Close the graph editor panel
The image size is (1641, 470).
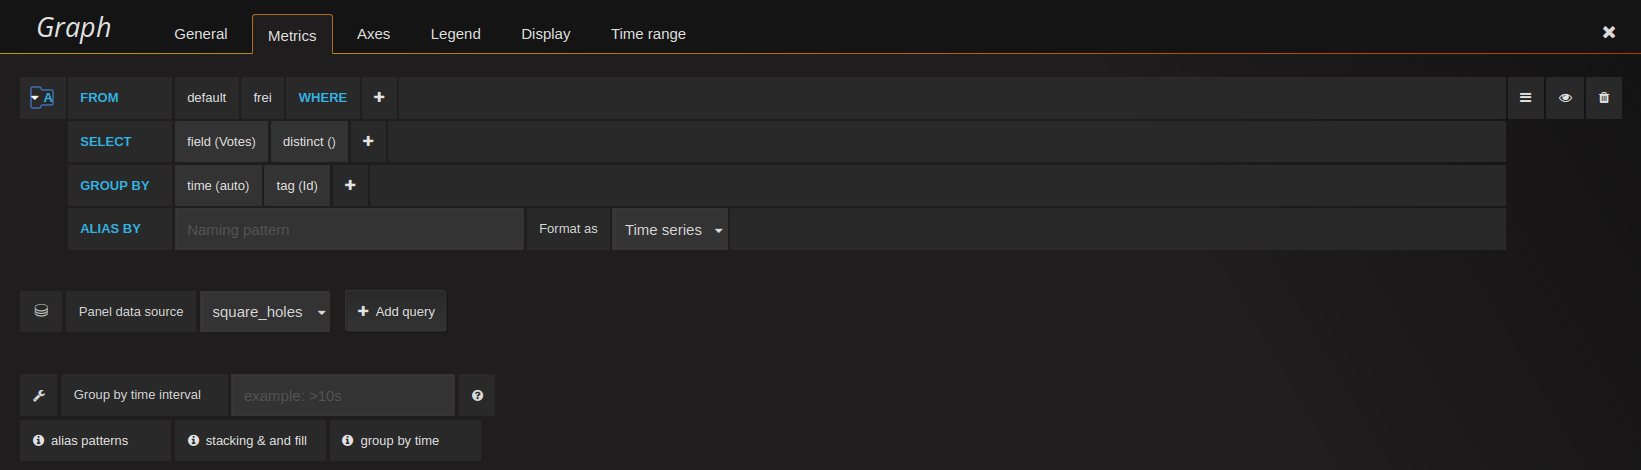click(x=1609, y=32)
